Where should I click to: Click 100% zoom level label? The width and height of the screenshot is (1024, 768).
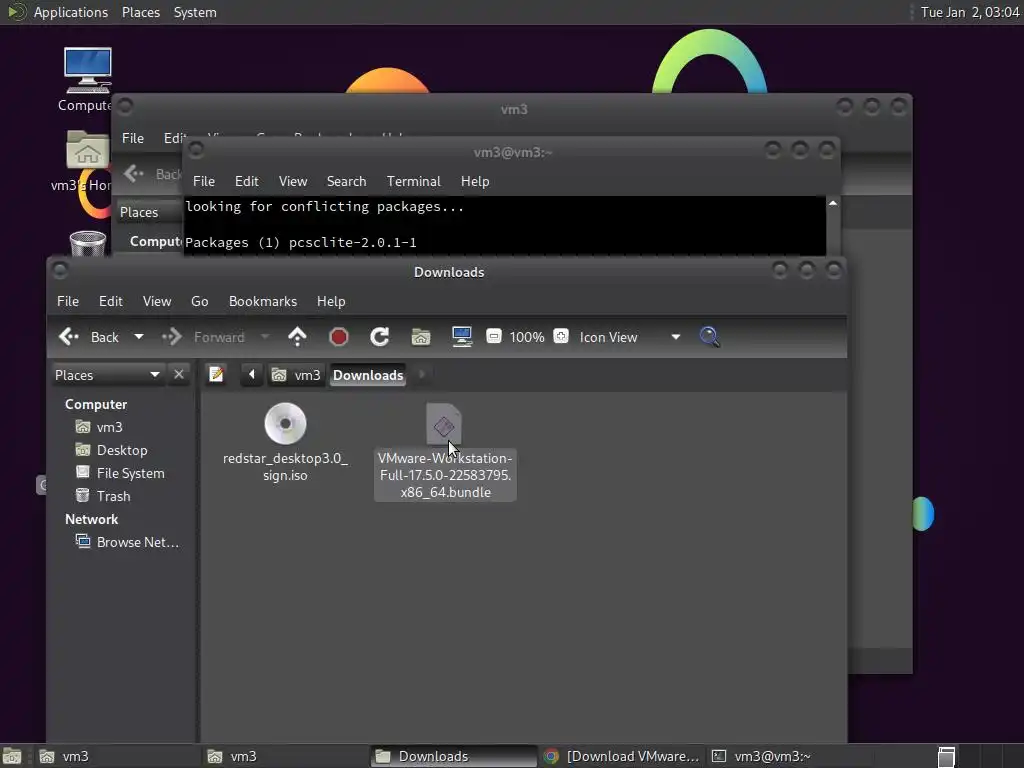click(x=526, y=337)
